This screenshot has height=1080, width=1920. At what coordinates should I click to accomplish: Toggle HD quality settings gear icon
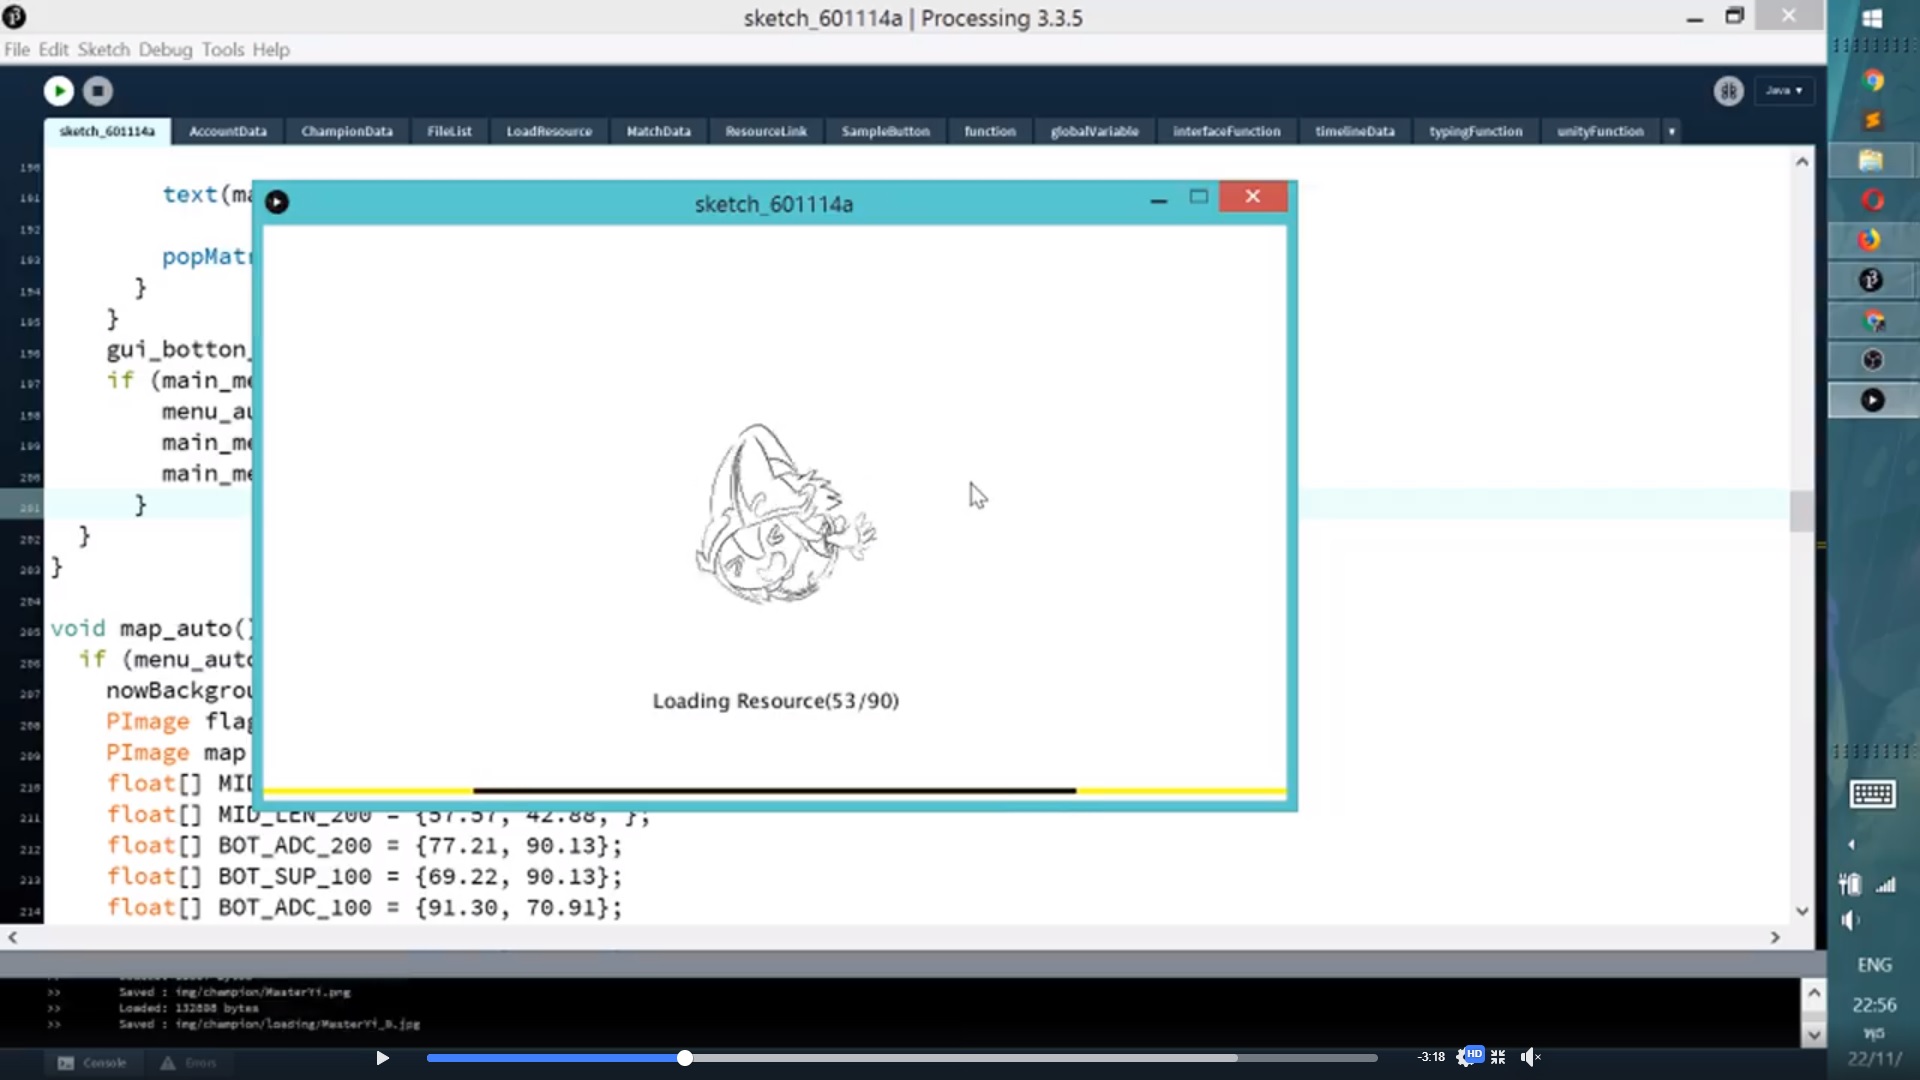coord(1468,1056)
